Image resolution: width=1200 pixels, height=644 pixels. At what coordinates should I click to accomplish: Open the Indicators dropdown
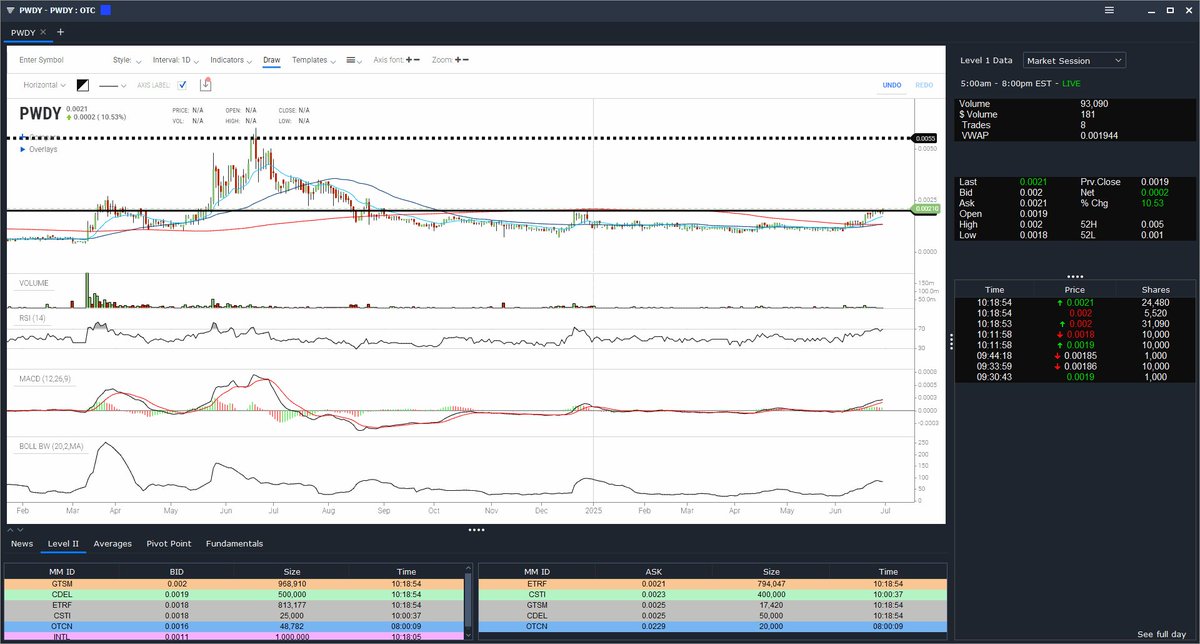(x=230, y=60)
